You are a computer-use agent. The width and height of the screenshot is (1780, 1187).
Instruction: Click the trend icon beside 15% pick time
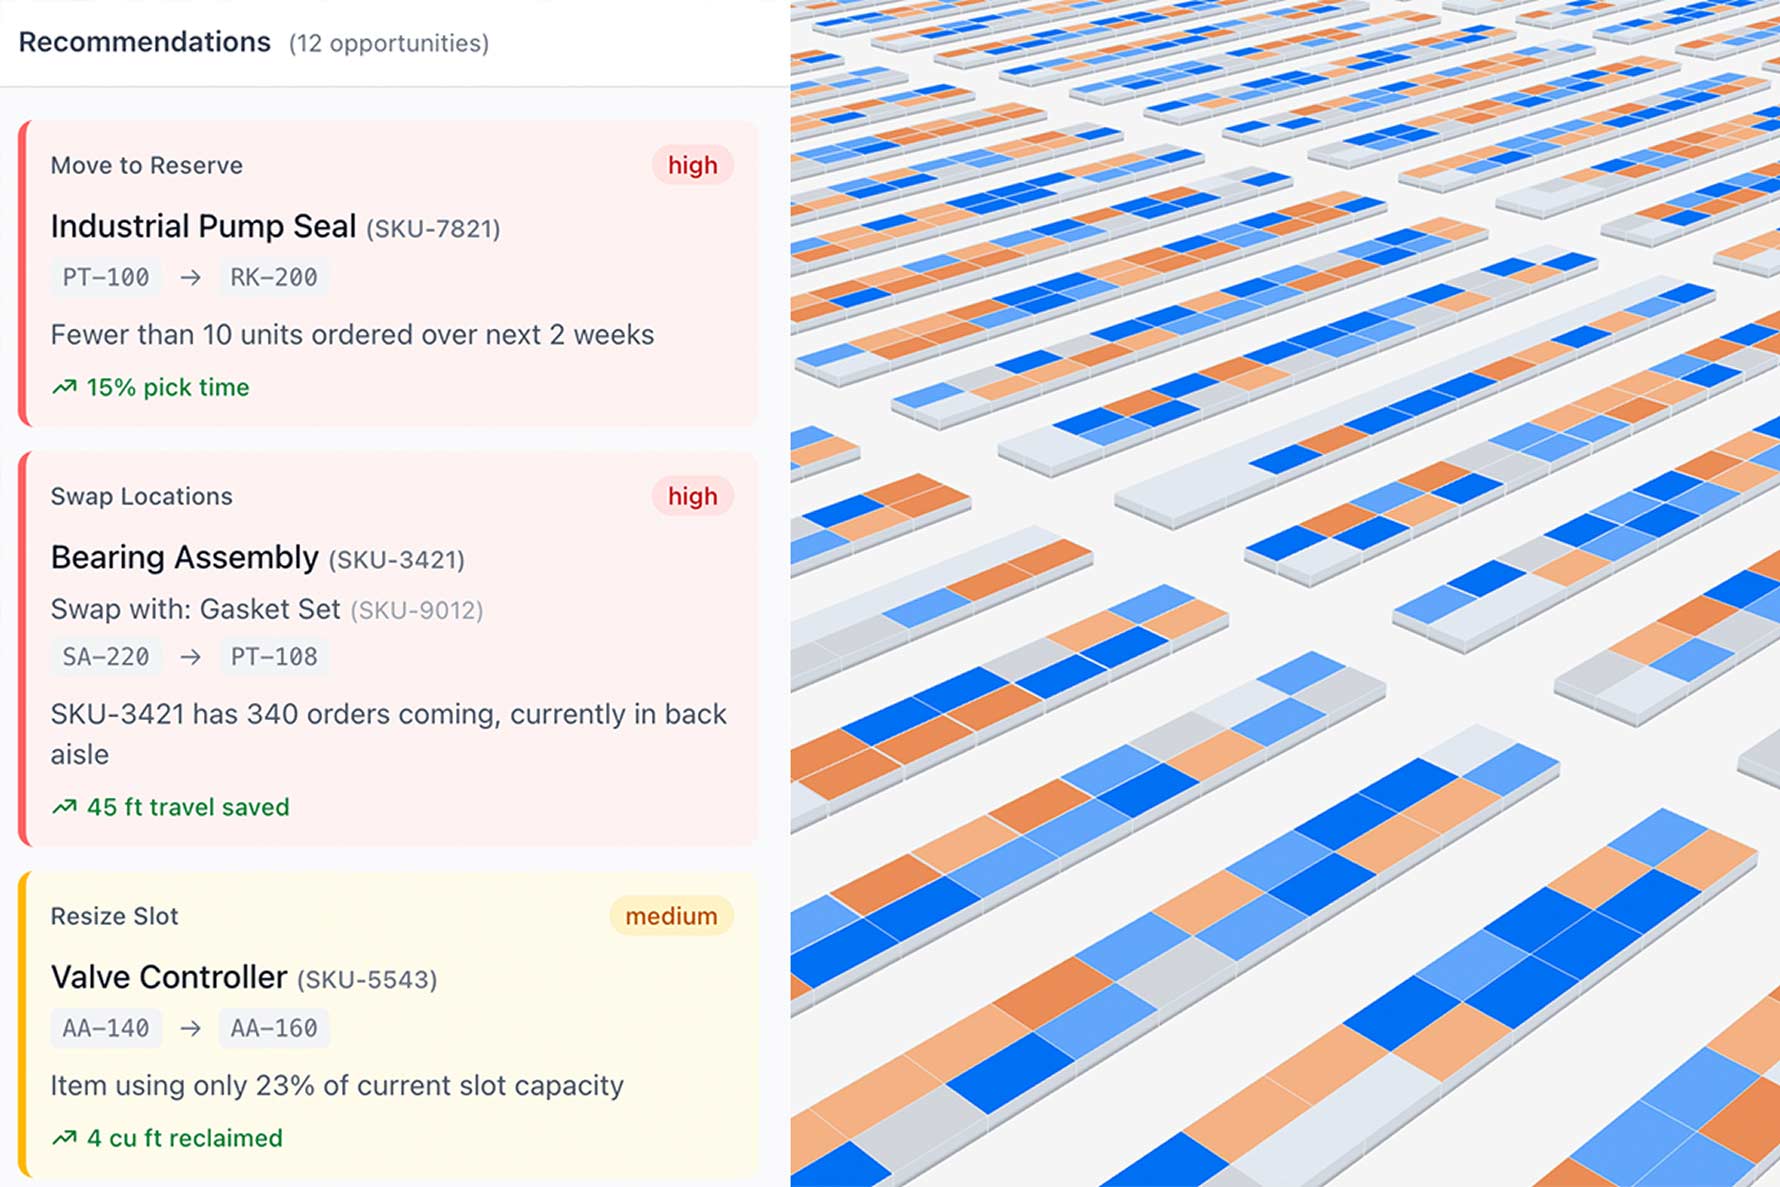pos(65,387)
